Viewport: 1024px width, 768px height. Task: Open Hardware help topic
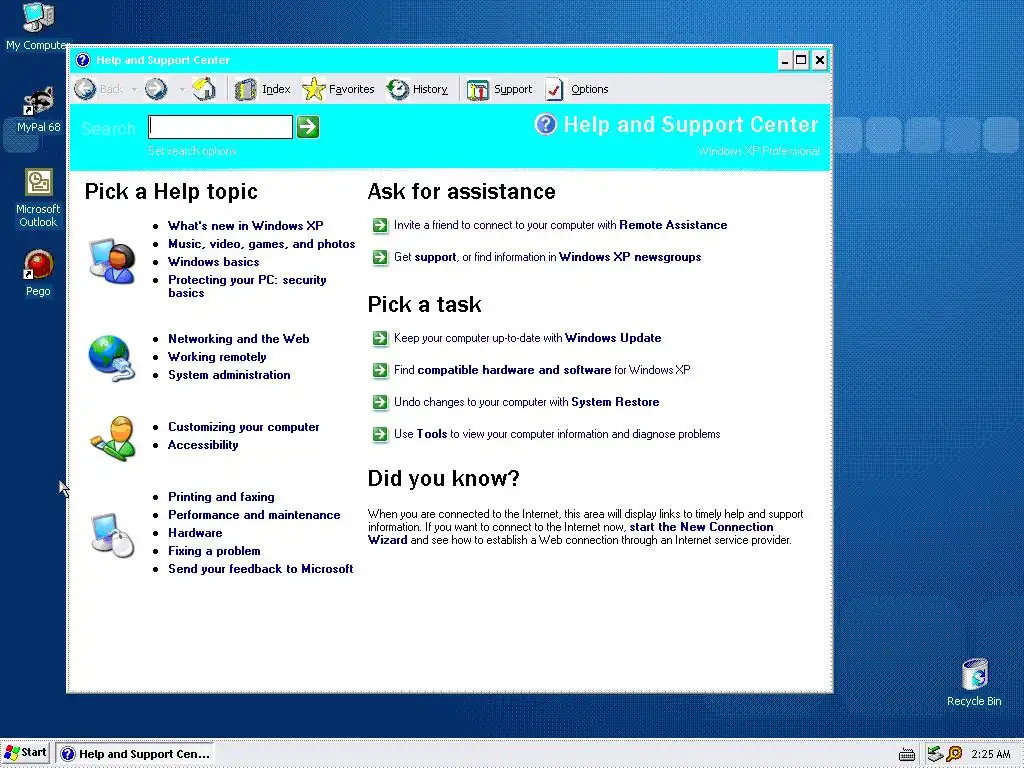coord(195,532)
